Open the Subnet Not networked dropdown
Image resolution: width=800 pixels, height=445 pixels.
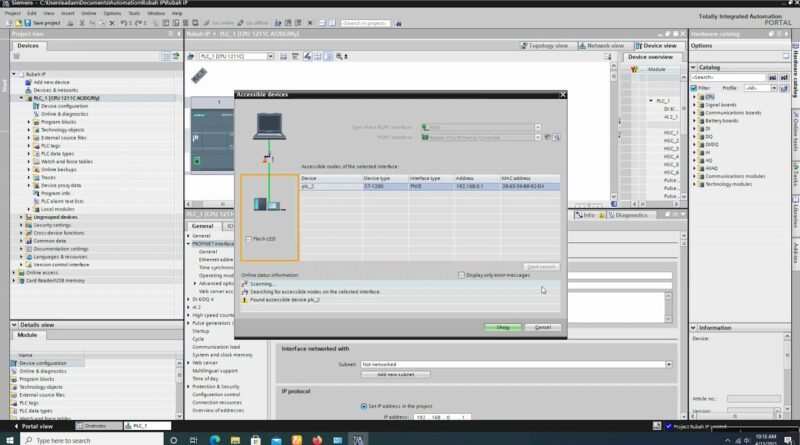point(669,364)
